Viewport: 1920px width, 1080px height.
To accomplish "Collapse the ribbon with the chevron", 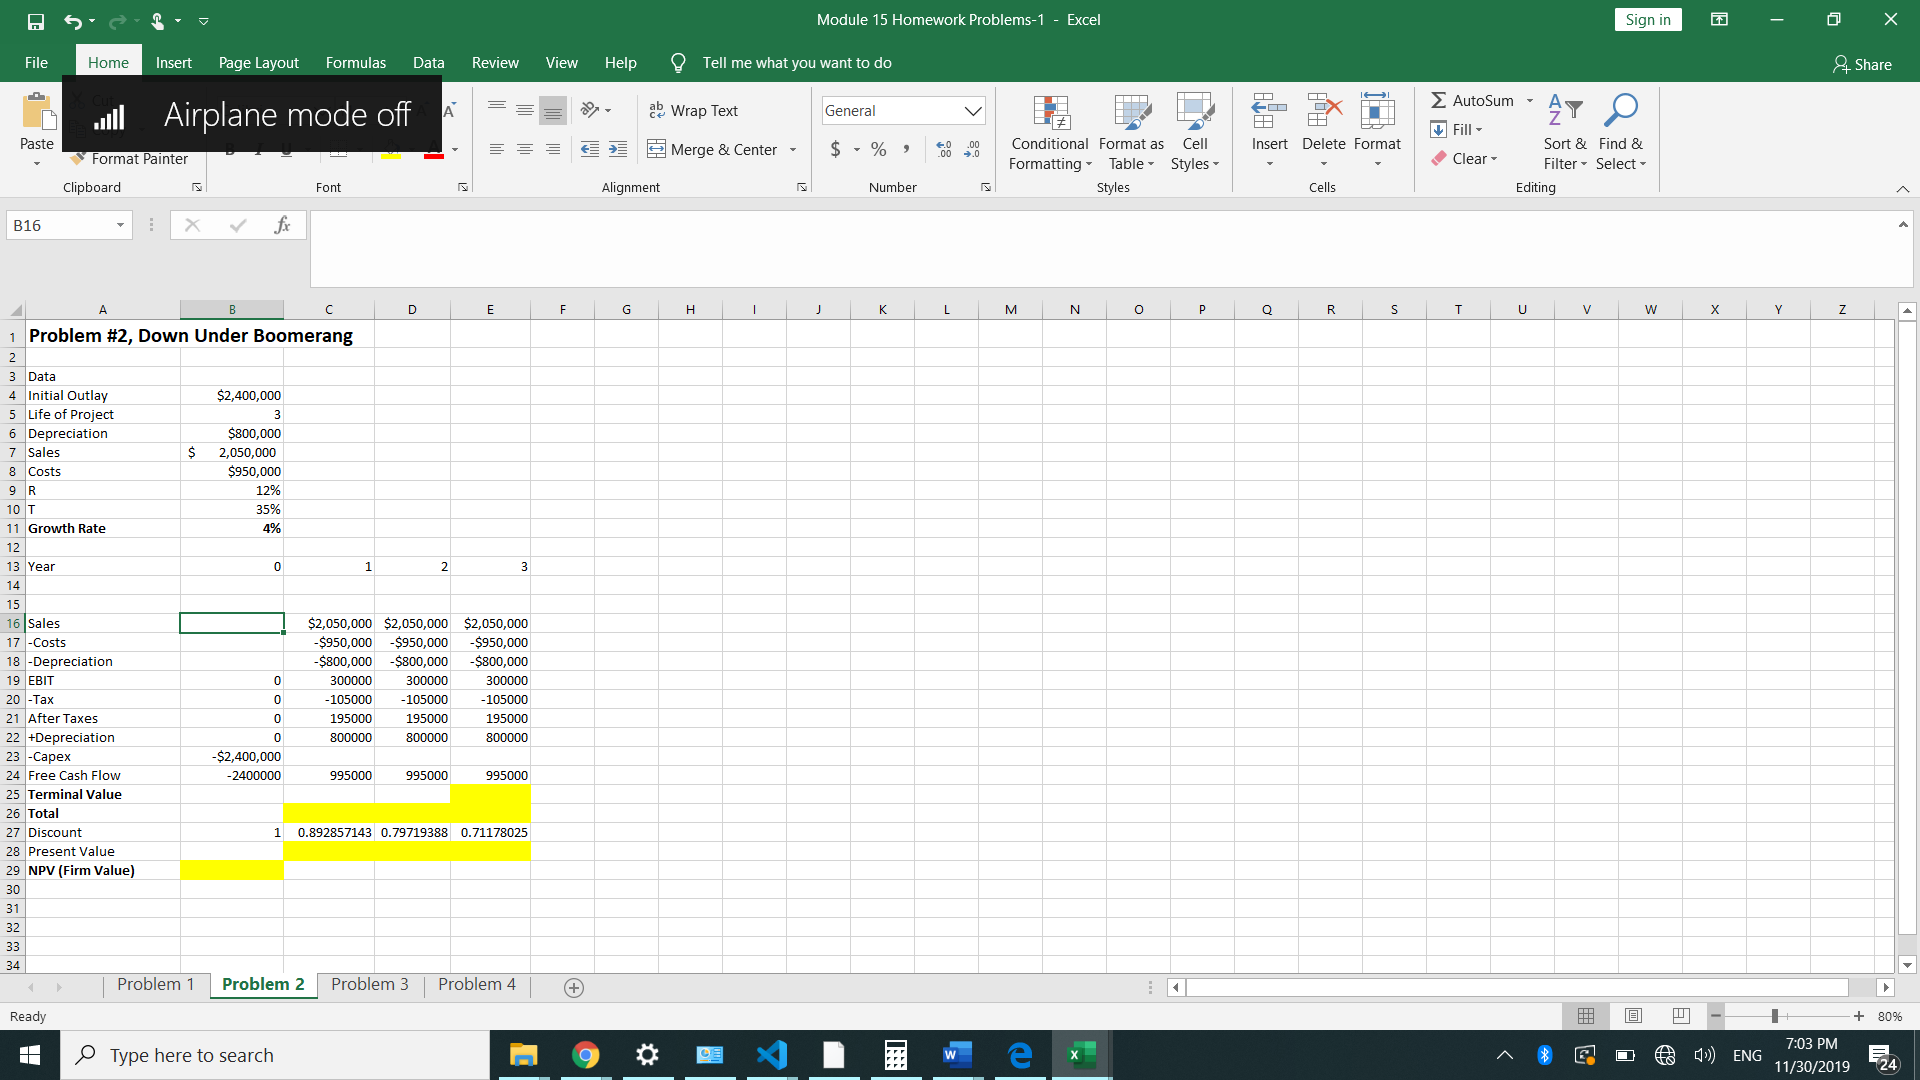I will pos(1902,188).
